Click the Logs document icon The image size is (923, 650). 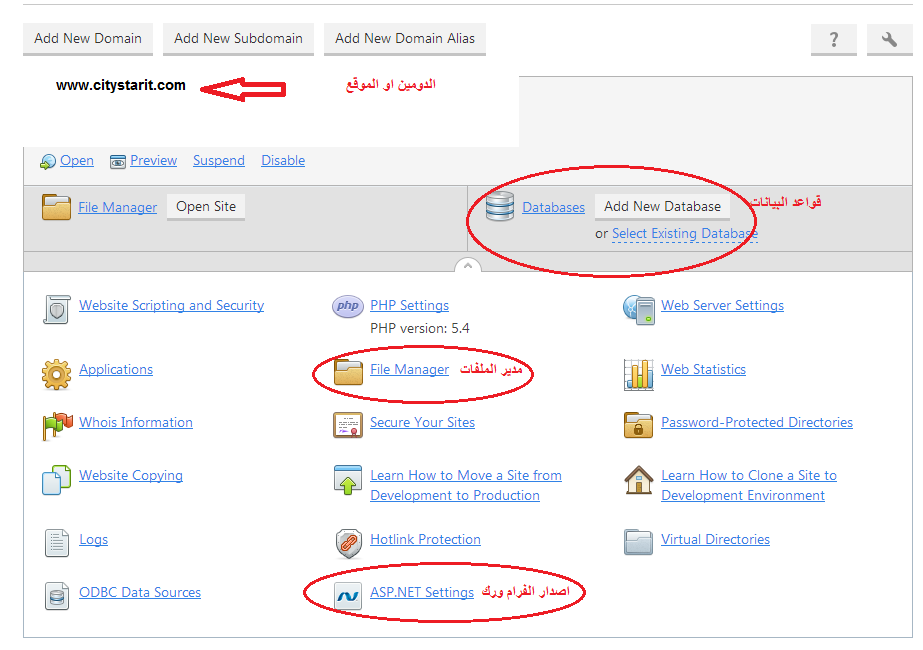[57, 542]
